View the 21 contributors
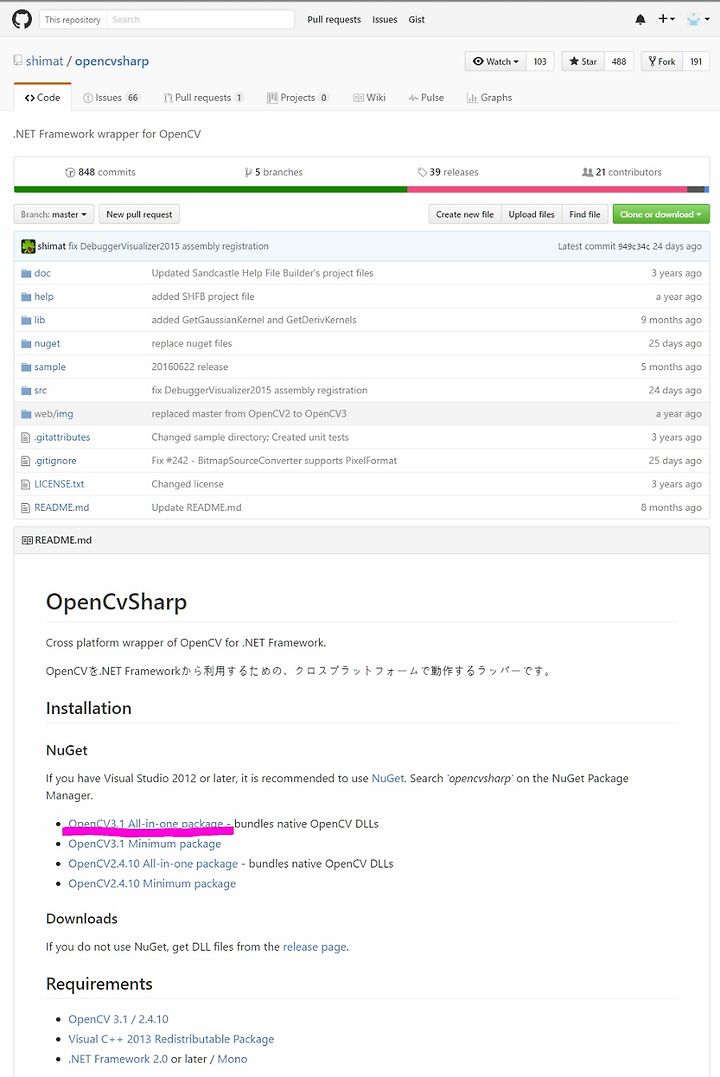 click(x=622, y=172)
